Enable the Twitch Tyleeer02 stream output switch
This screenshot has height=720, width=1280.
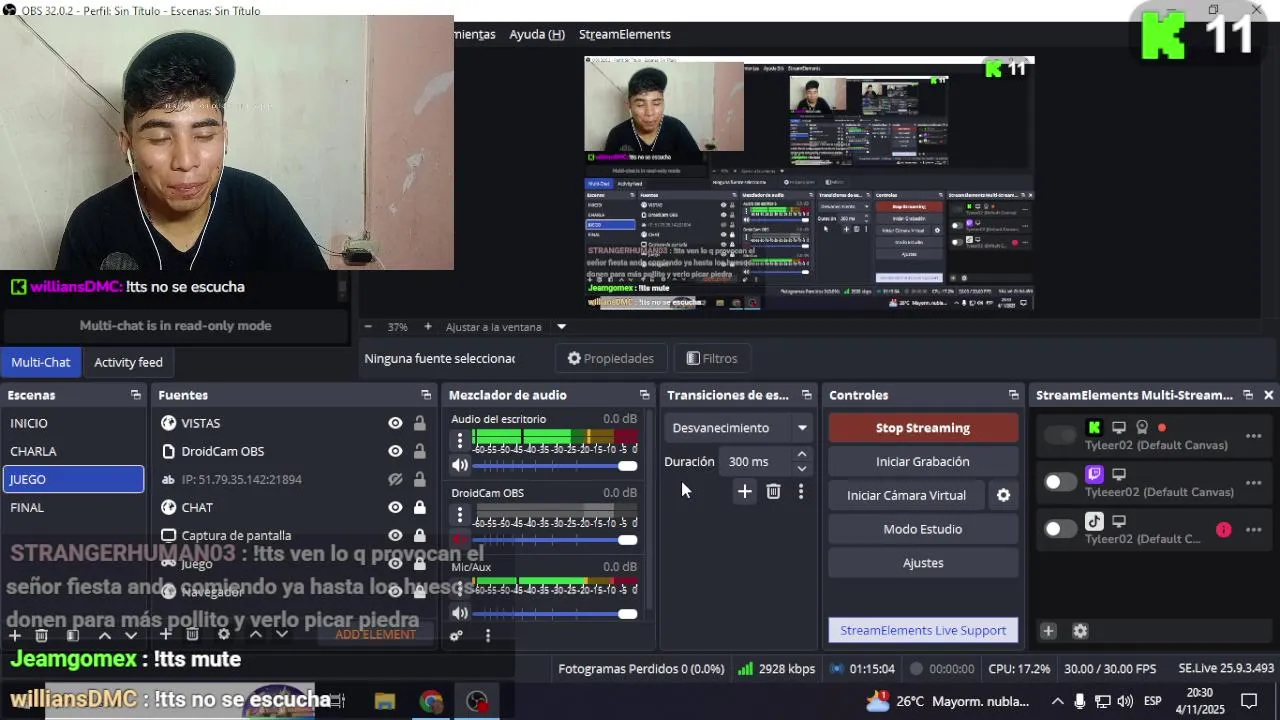tap(1059, 482)
